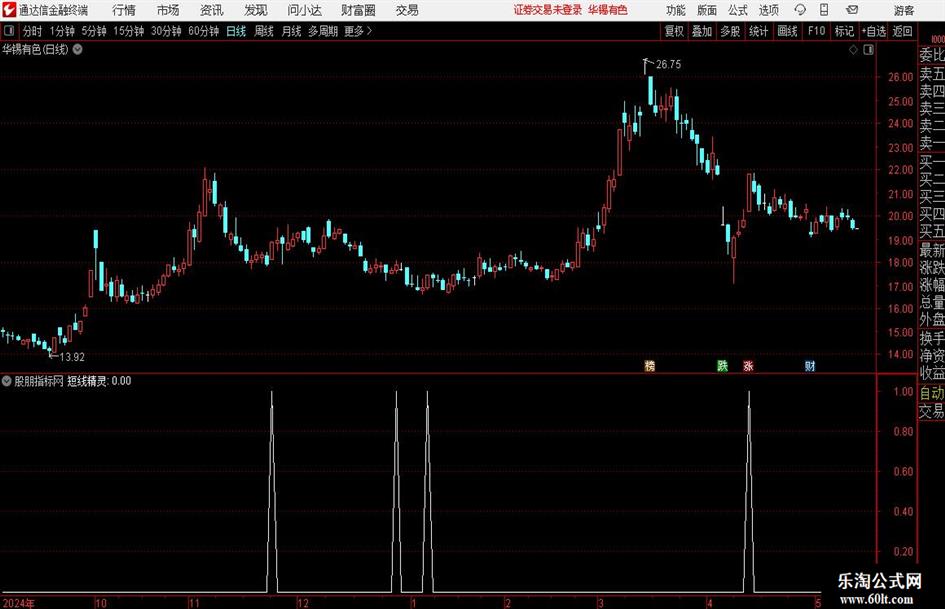Switch to the 月线 monthly tab
945x609 pixels.
click(x=292, y=31)
